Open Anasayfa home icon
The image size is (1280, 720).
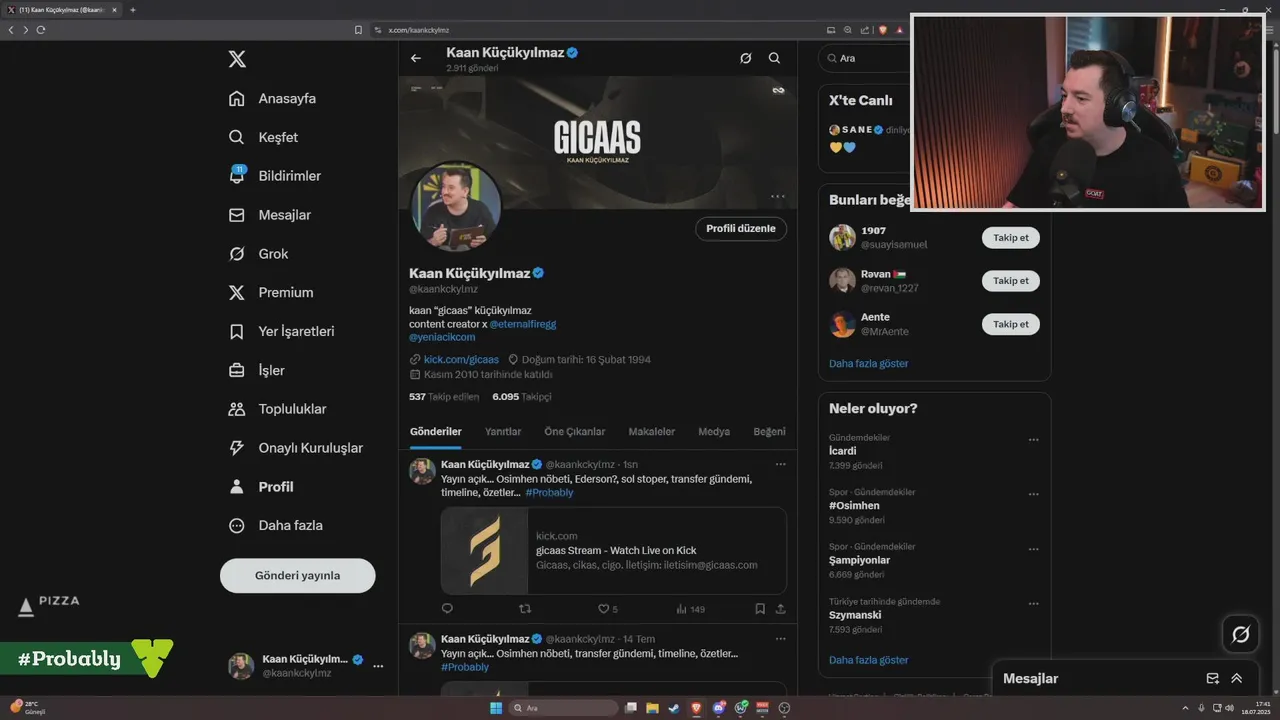tap(237, 98)
